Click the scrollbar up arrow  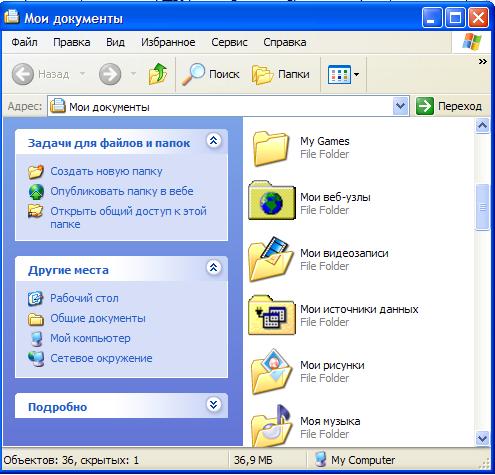click(482, 126)
